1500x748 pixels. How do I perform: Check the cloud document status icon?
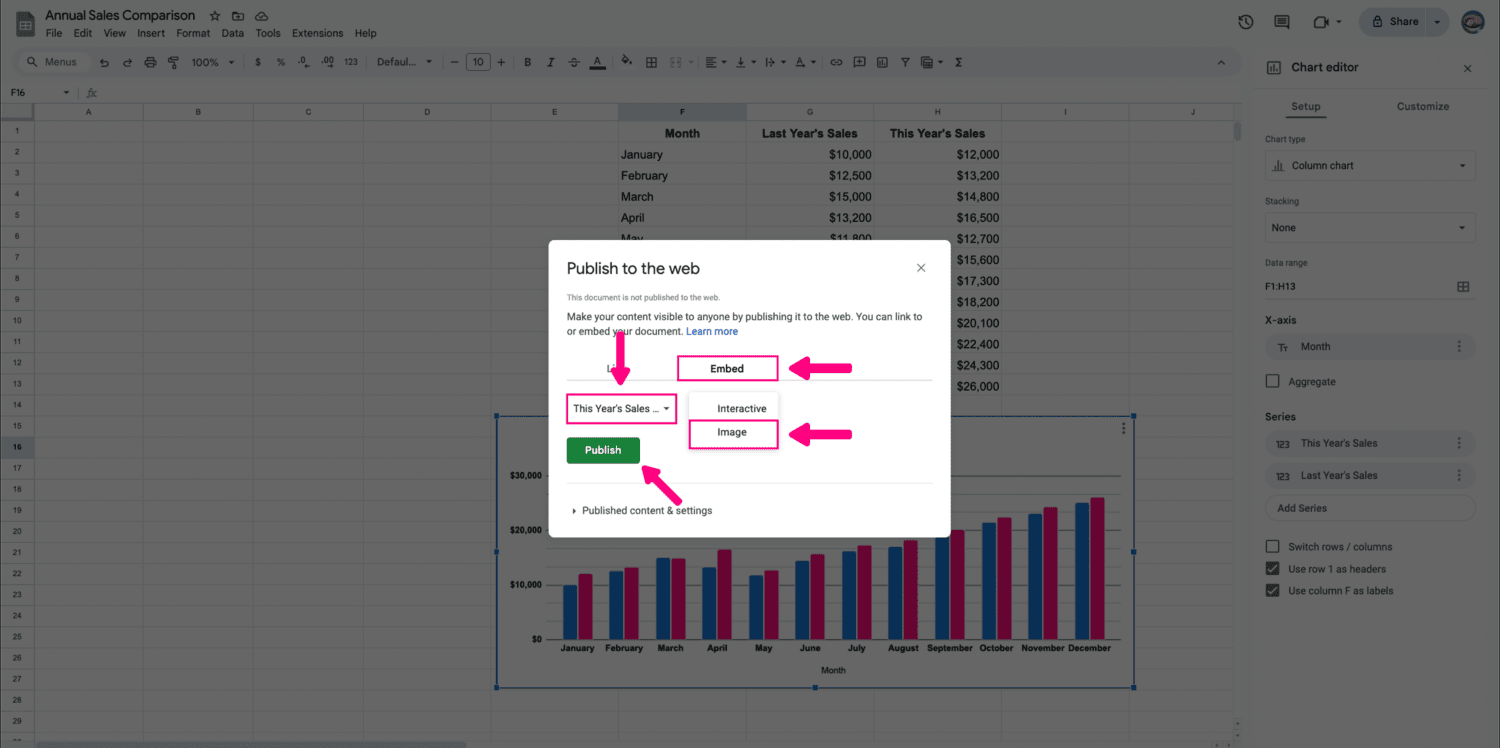tap(261, 16)
